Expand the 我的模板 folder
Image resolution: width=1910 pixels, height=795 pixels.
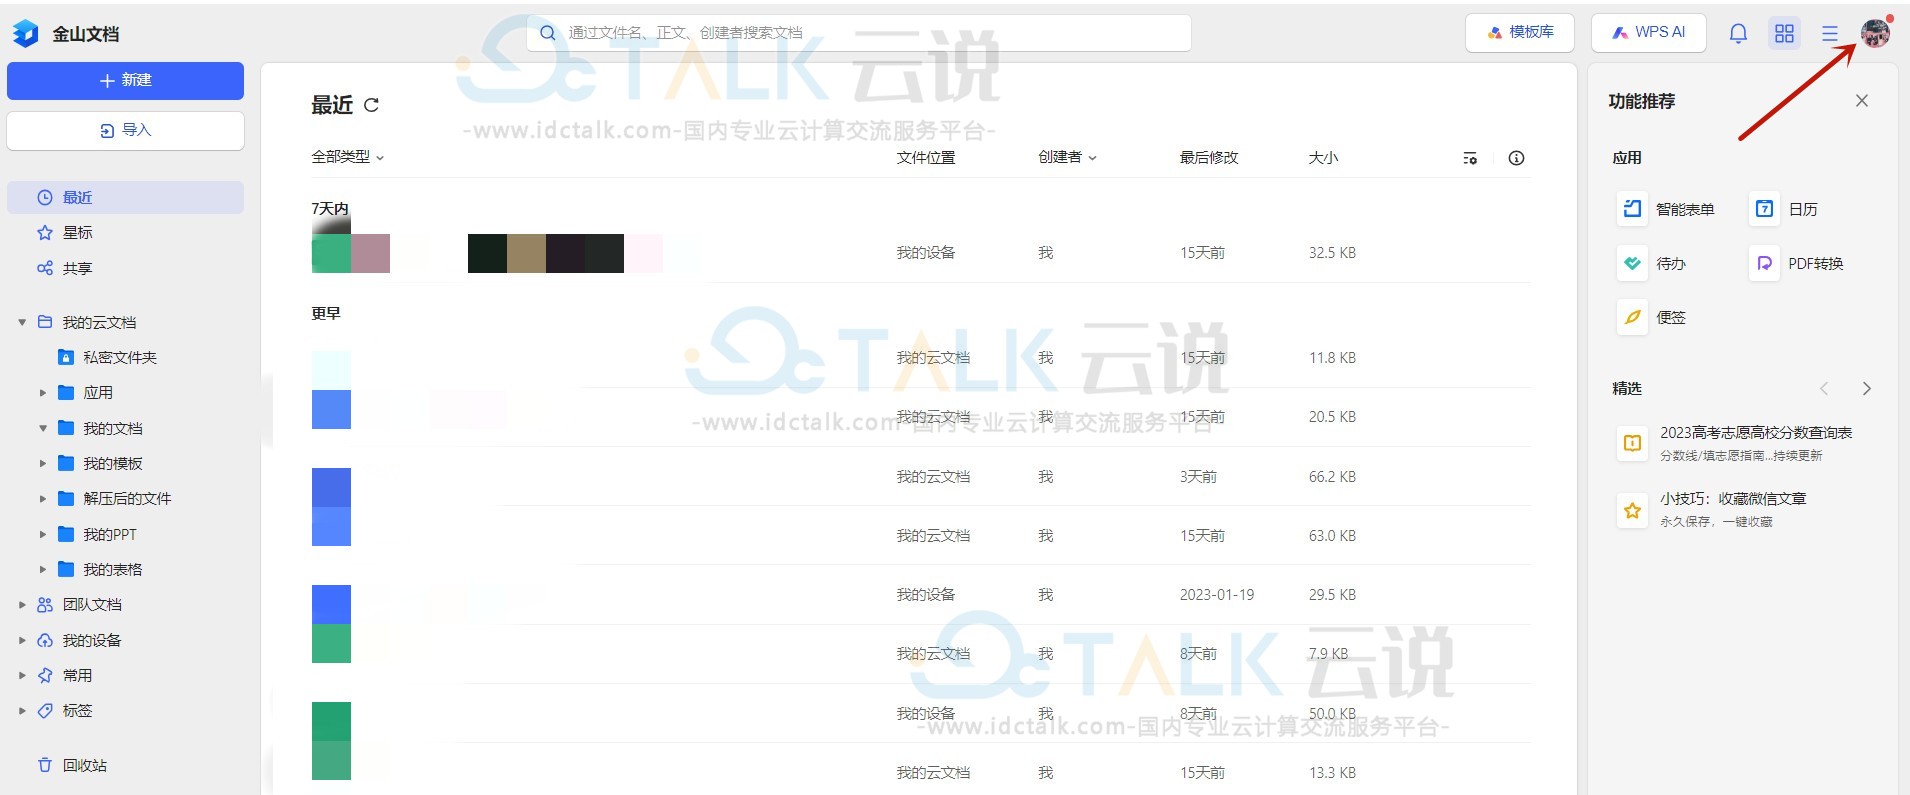click(43, 463)
